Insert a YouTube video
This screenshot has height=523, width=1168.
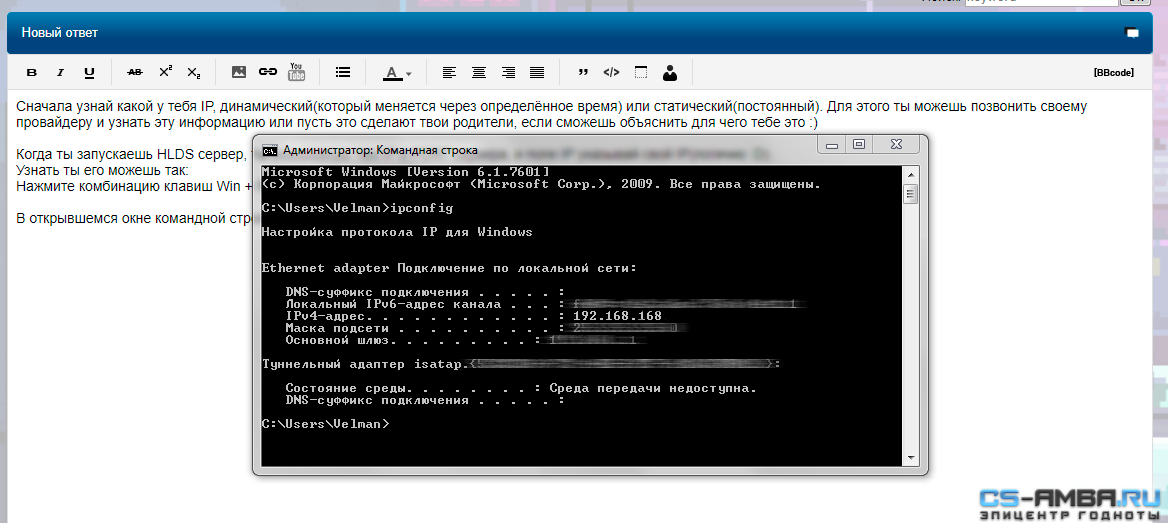point(296,72)
